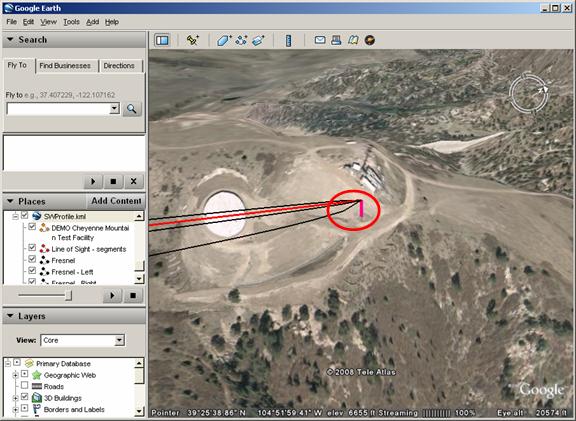Uncheck Line of Sight - segments checkbox
This screenshot has height=421, width=576.
coord(32,248)
